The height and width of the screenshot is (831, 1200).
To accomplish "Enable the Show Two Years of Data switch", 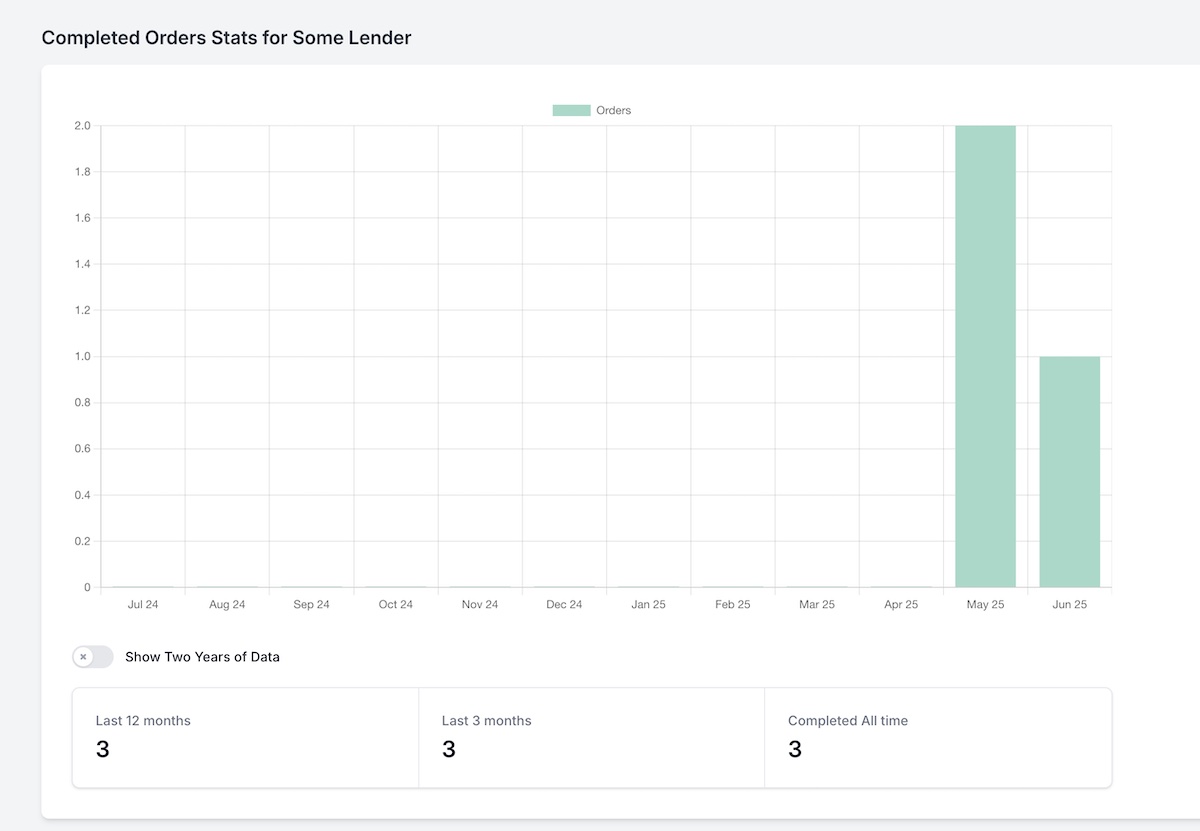I will (x=93, y=657).
